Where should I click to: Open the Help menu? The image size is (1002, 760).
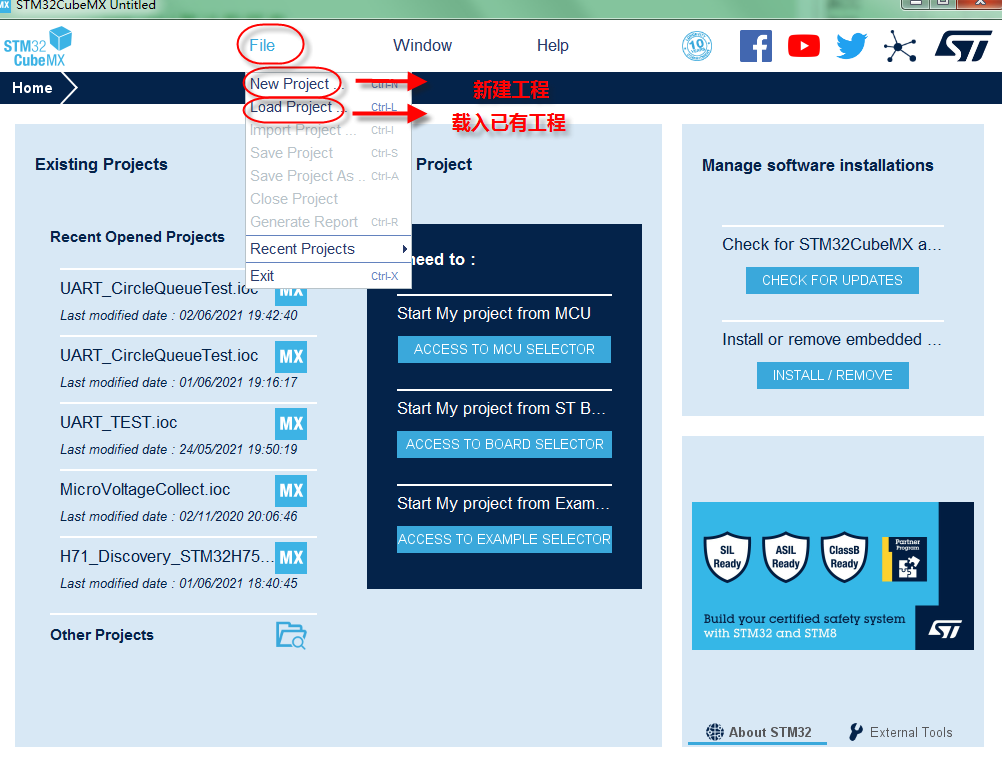coord(553,45)
